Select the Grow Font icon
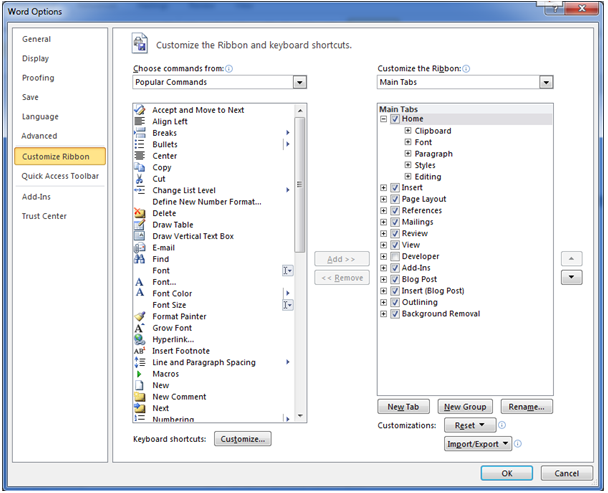 coord(140,328)
